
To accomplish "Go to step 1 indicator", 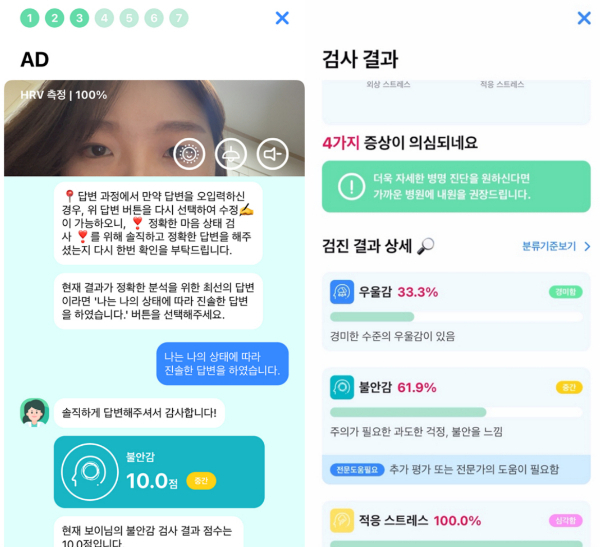I will [x=29, y=18].
